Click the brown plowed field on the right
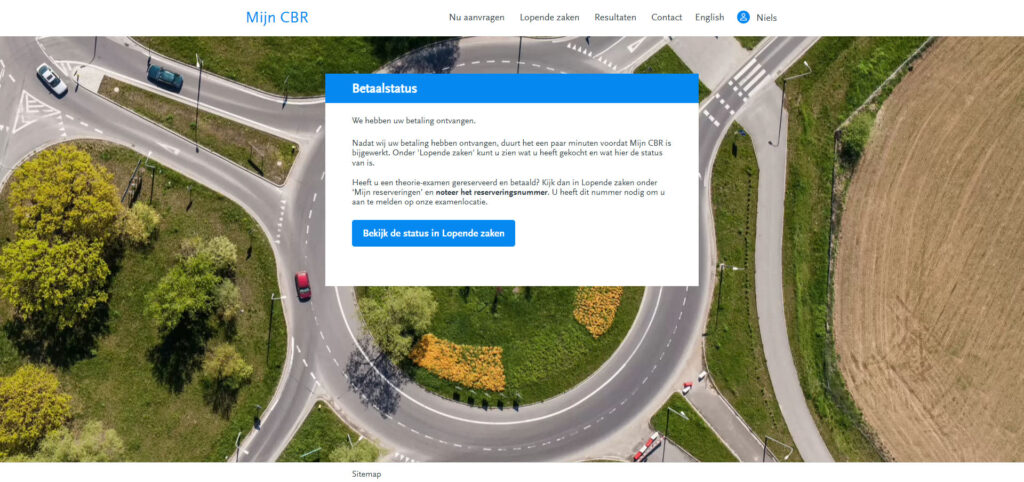The width and height of the screenshot is (1024, 482). (x=930, y=260)
